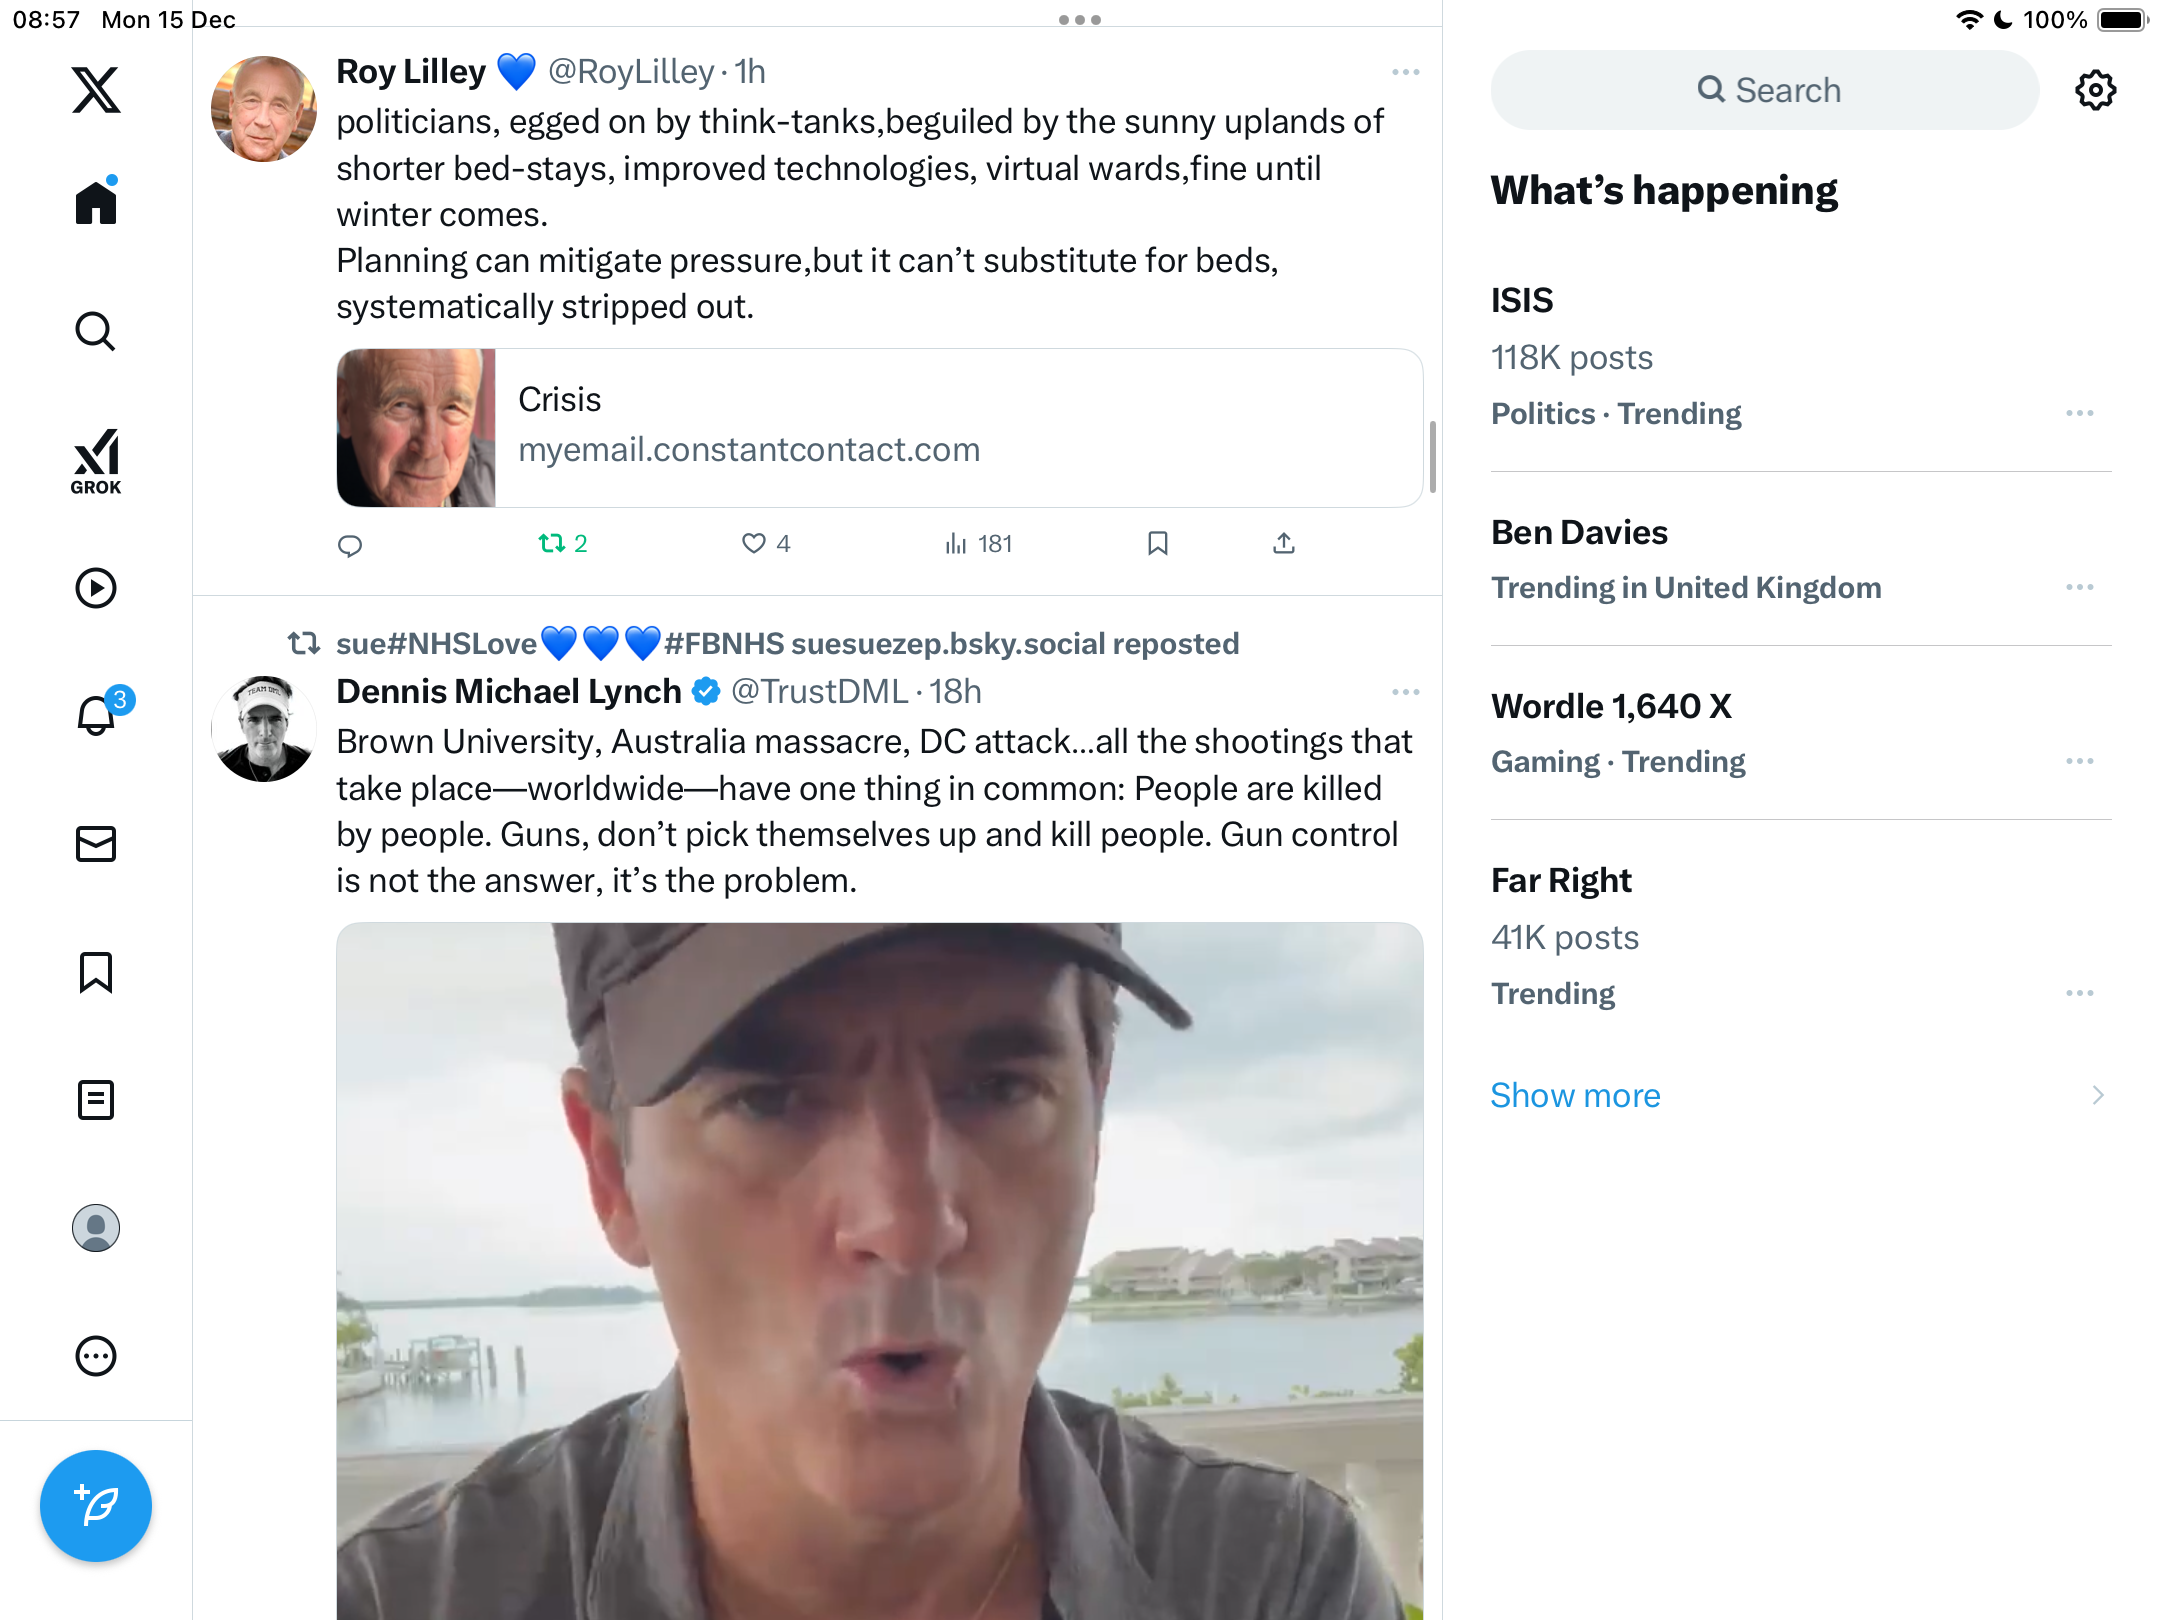Open the video play tab in sidebar
The image size is (2160, 1620).
point(96,588)
